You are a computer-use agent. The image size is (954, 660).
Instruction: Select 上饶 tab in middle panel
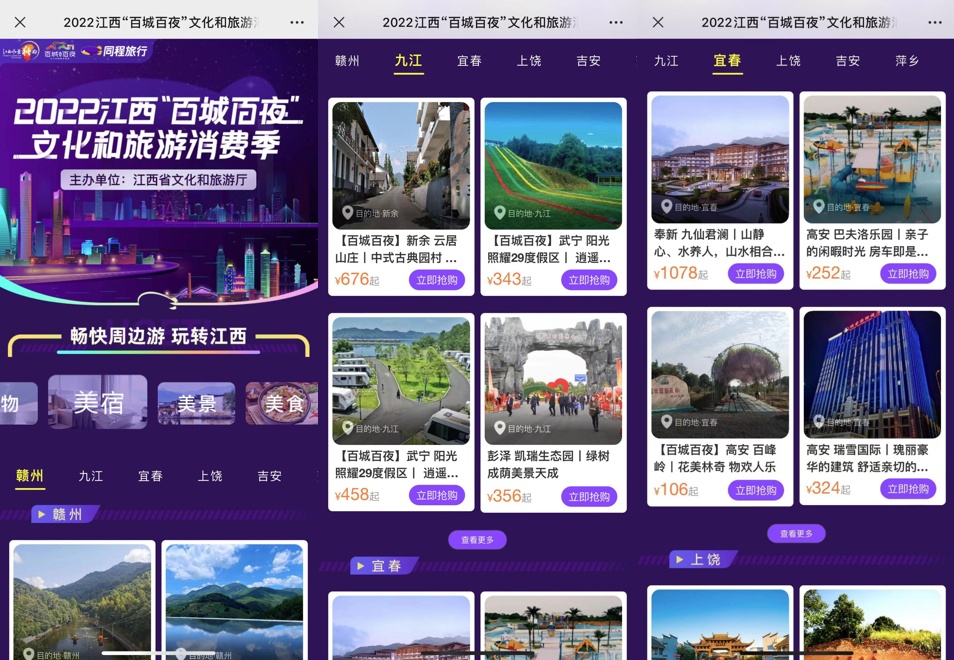click(529, 61)
